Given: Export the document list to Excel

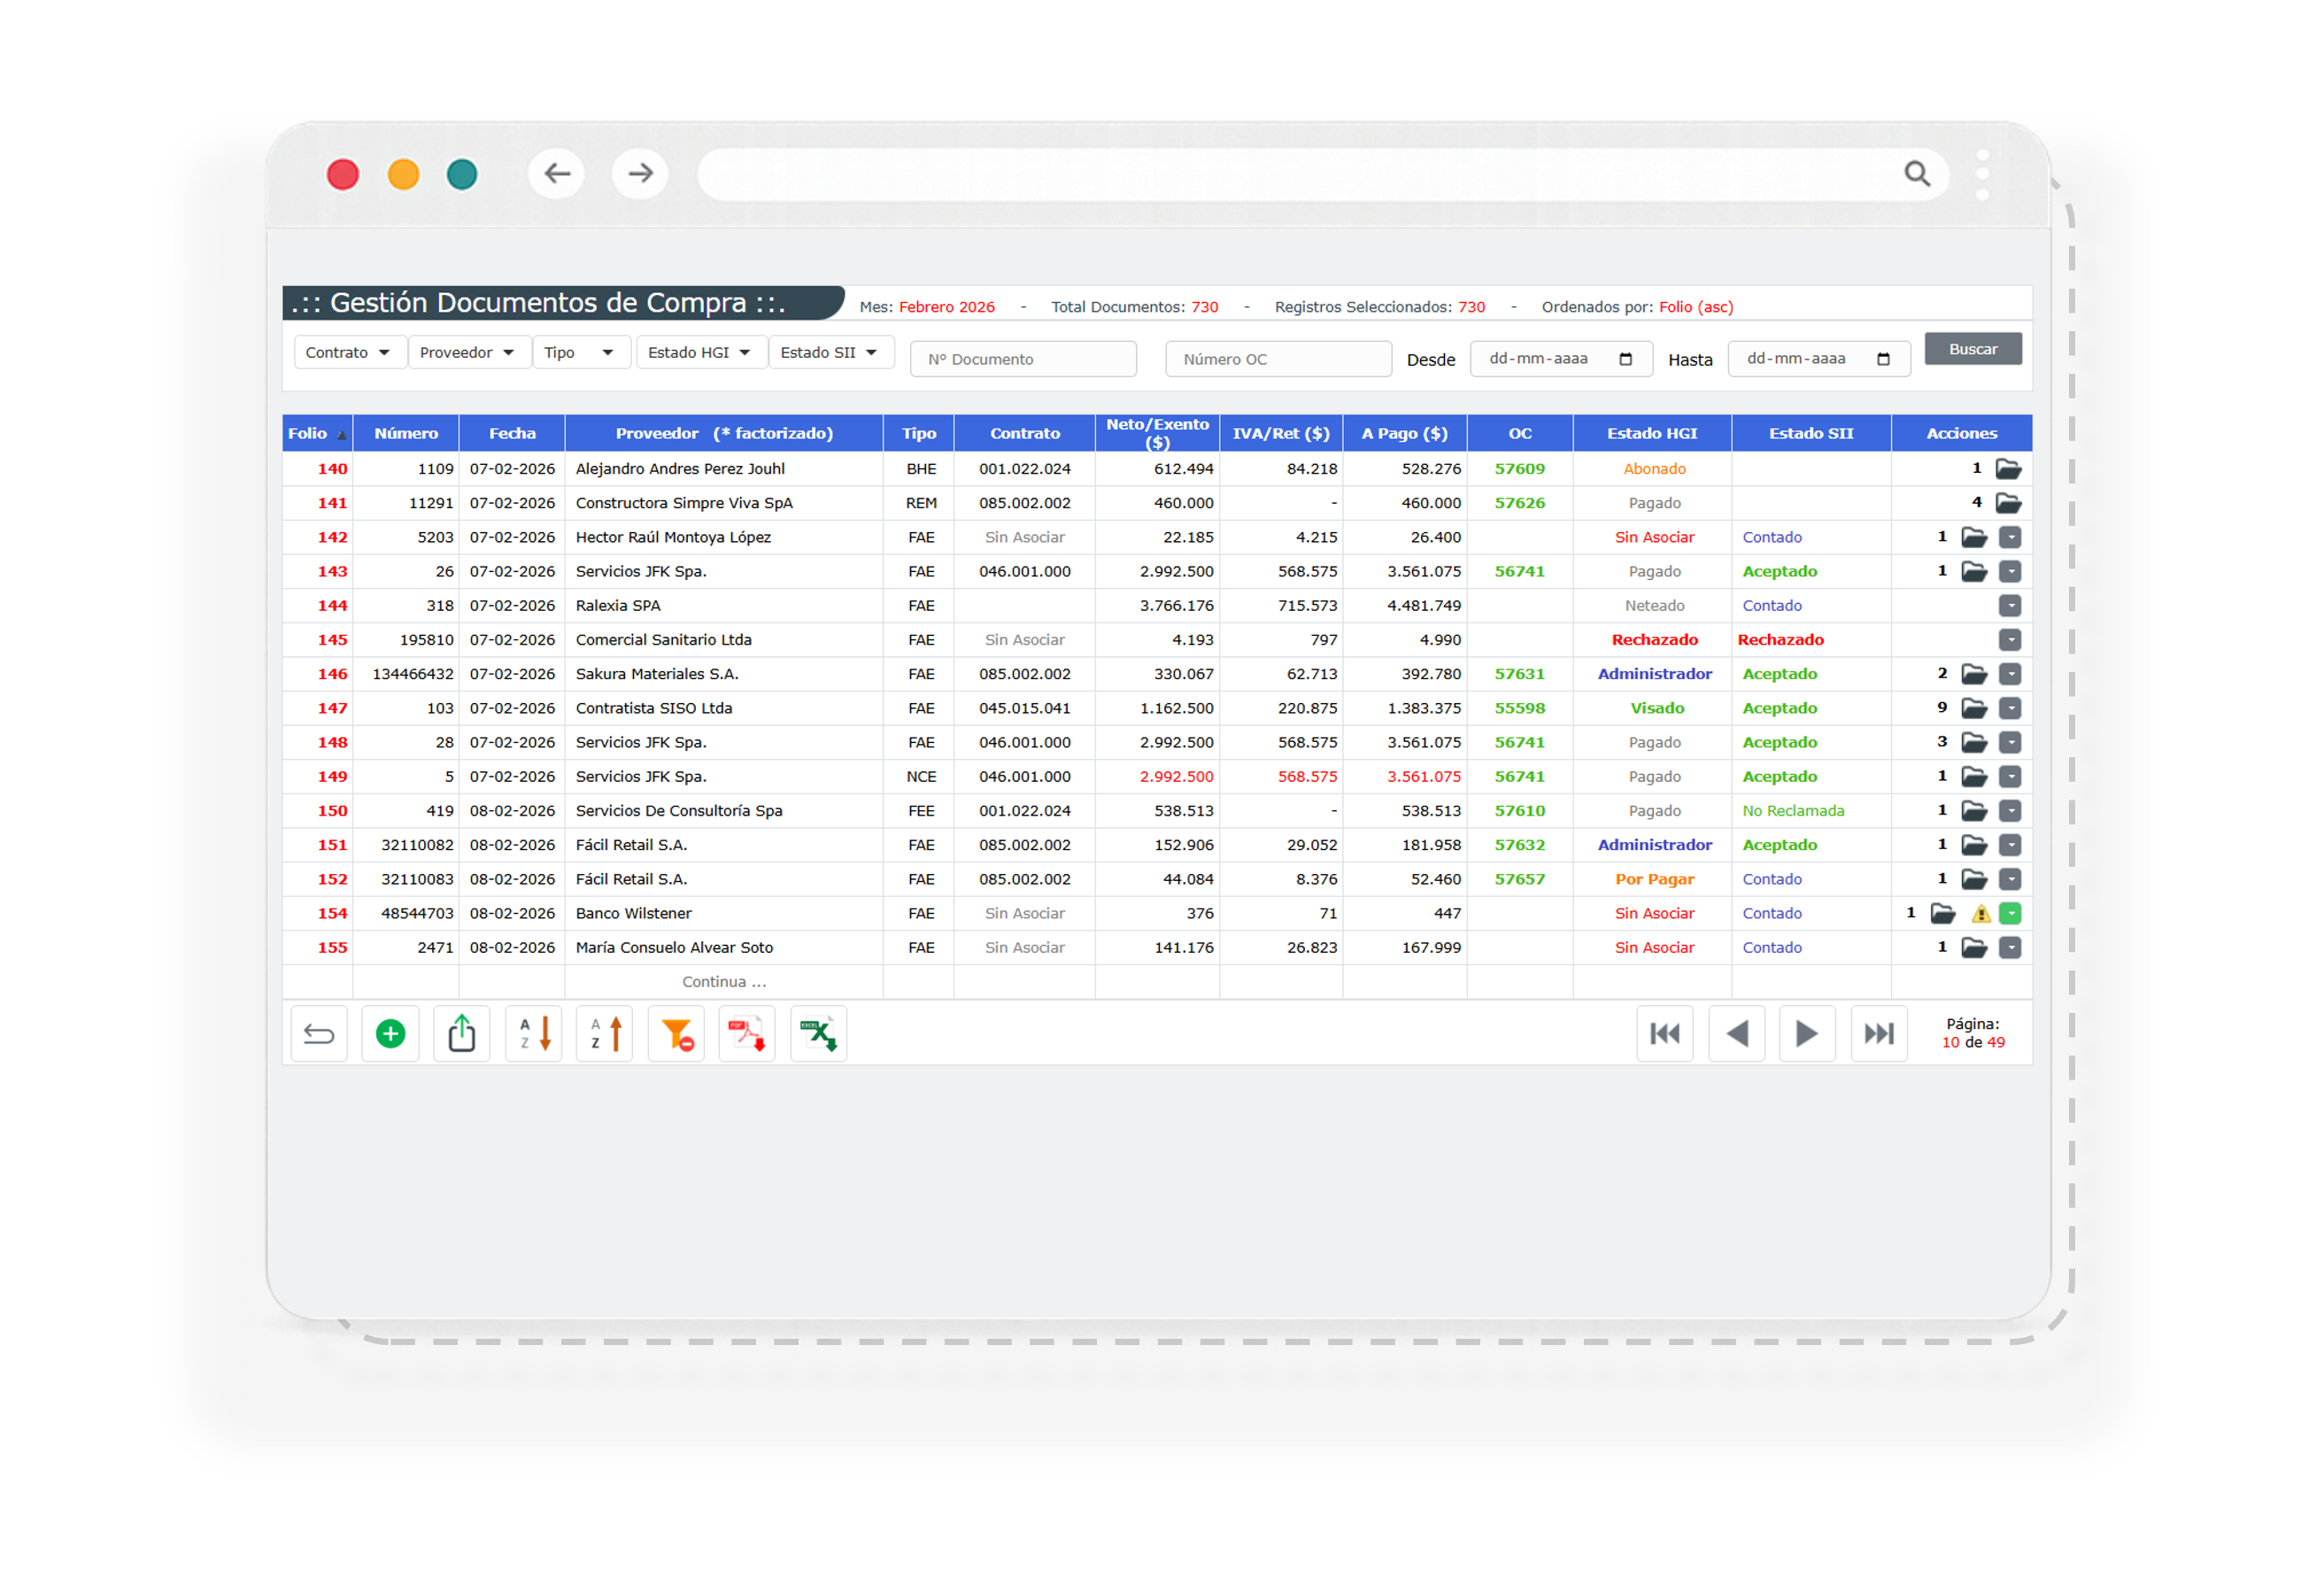Looking at the screenshot, I should pos(818,1033).
